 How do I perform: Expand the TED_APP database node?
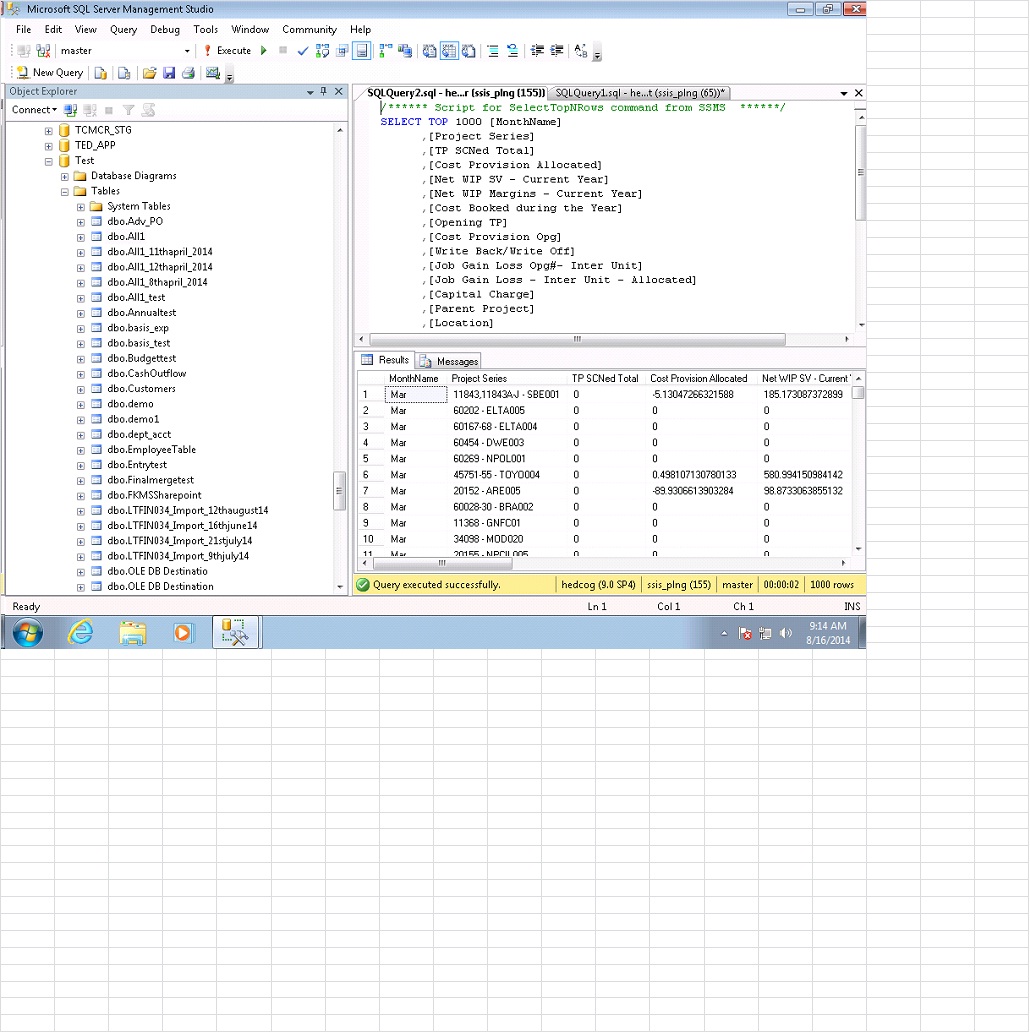[x=49, y=146]
